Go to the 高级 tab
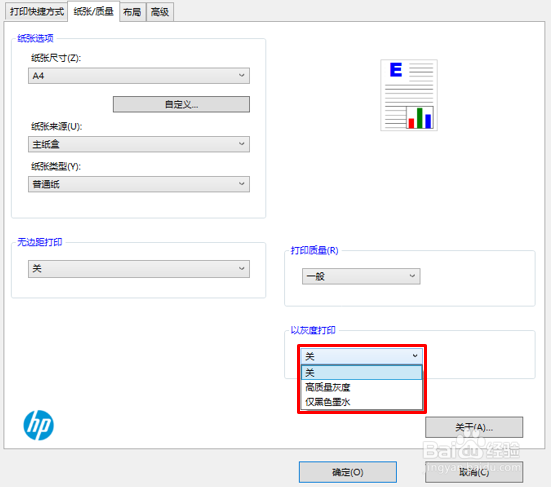Screen dimensions: 551x487 click(x=160, y=12)
